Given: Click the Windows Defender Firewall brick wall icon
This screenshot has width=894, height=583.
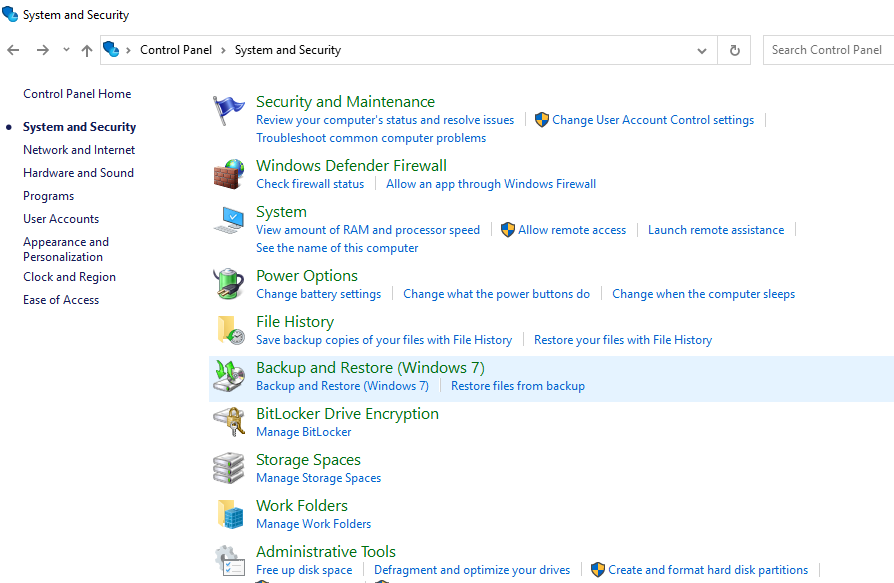Looking at the screenshot, I should point(229,174).
